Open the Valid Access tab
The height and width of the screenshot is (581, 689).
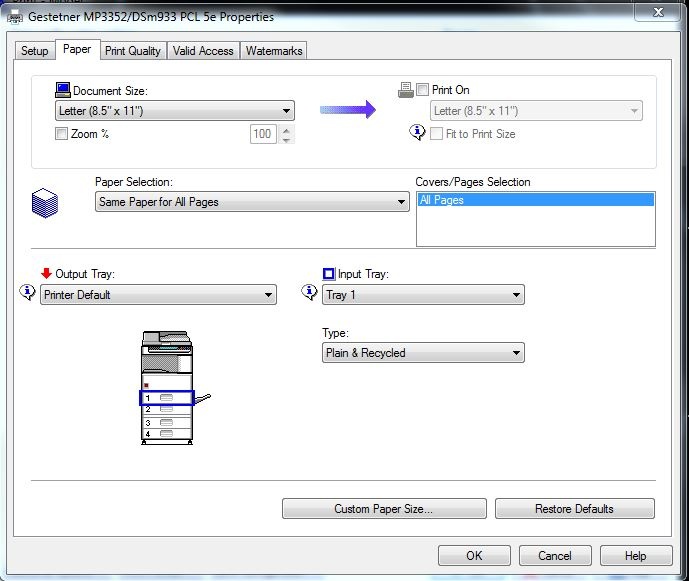tap(203, 51)
